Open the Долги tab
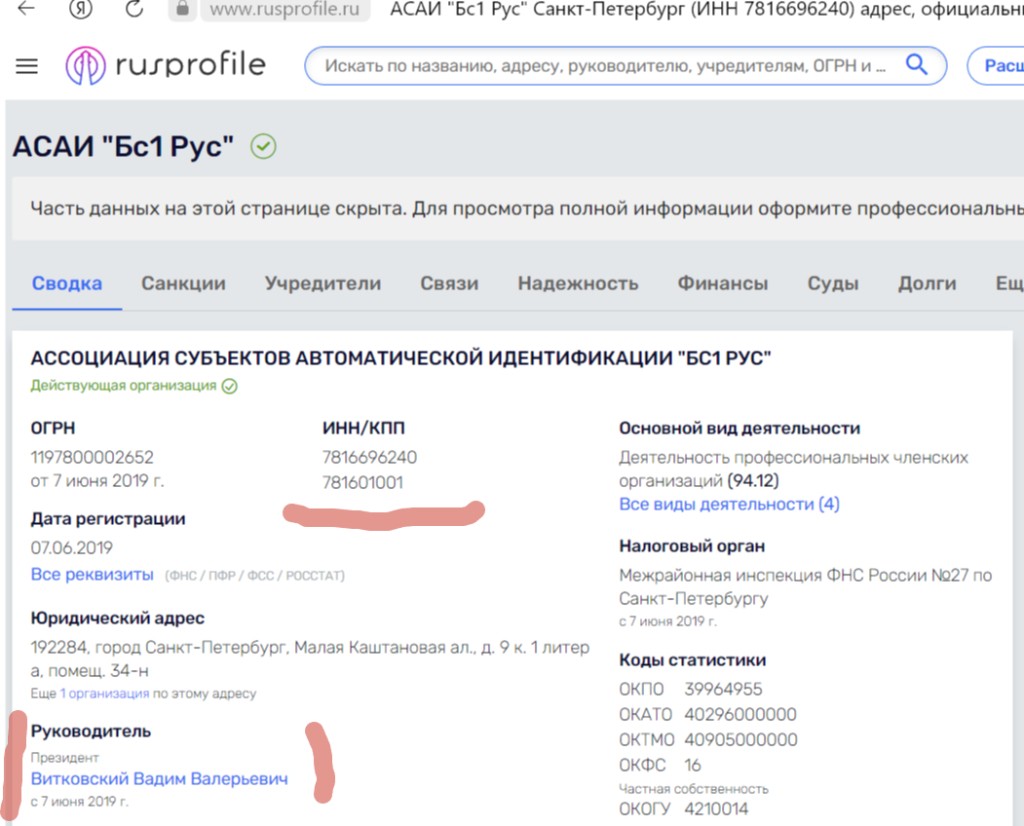 [x=927, y=283]
